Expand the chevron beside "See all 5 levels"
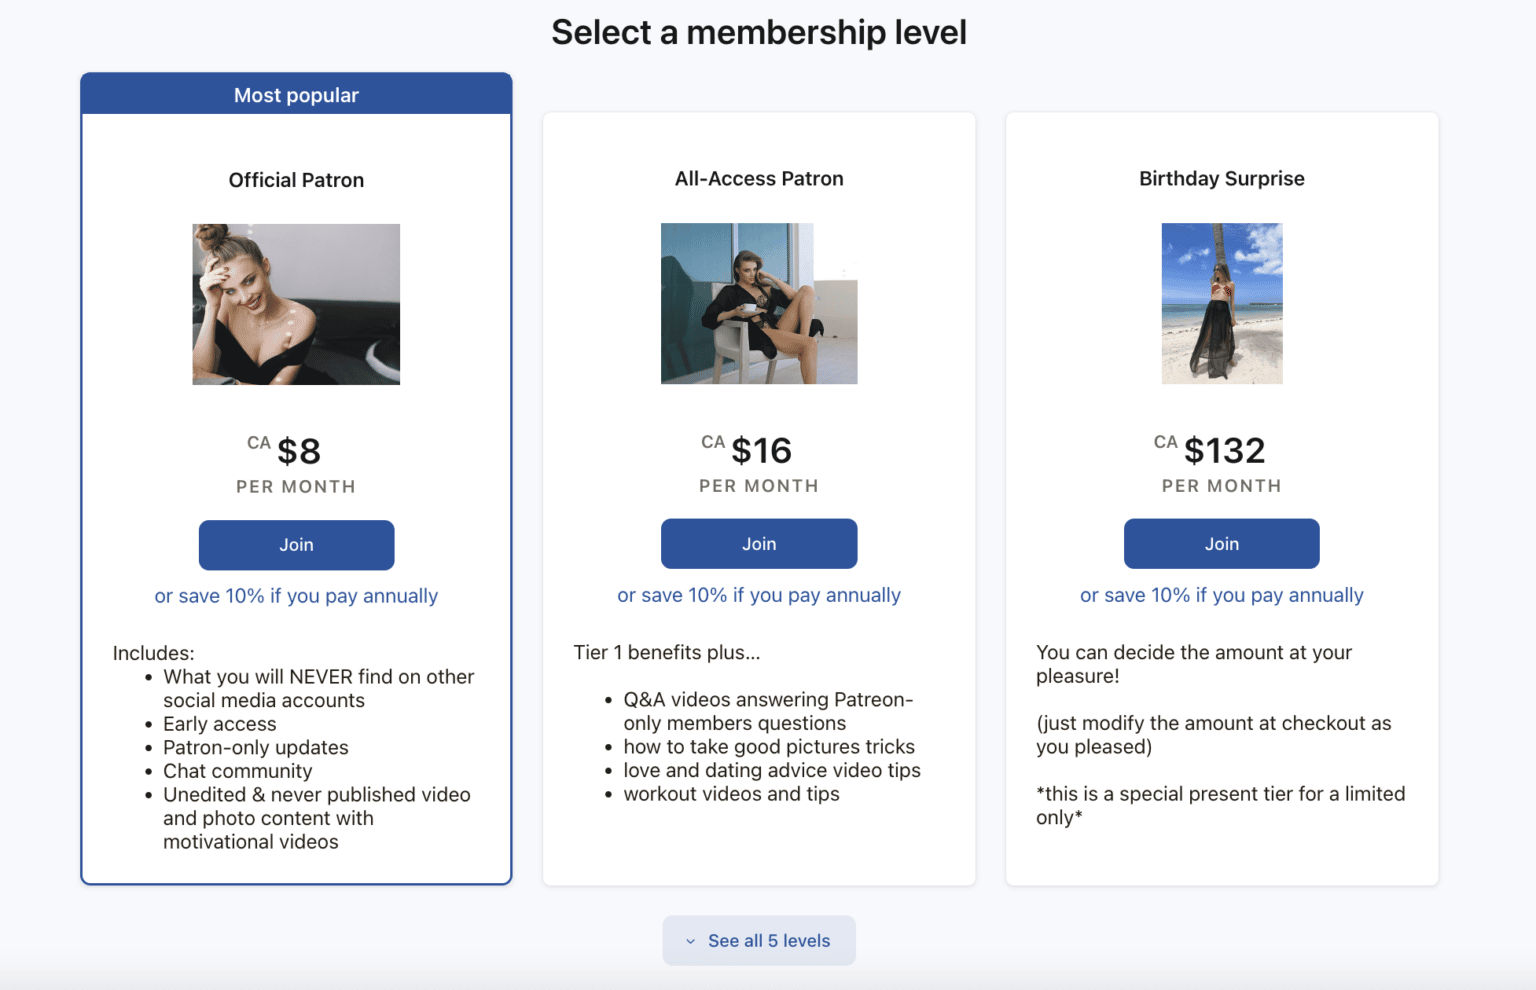 tap(690, 941)
